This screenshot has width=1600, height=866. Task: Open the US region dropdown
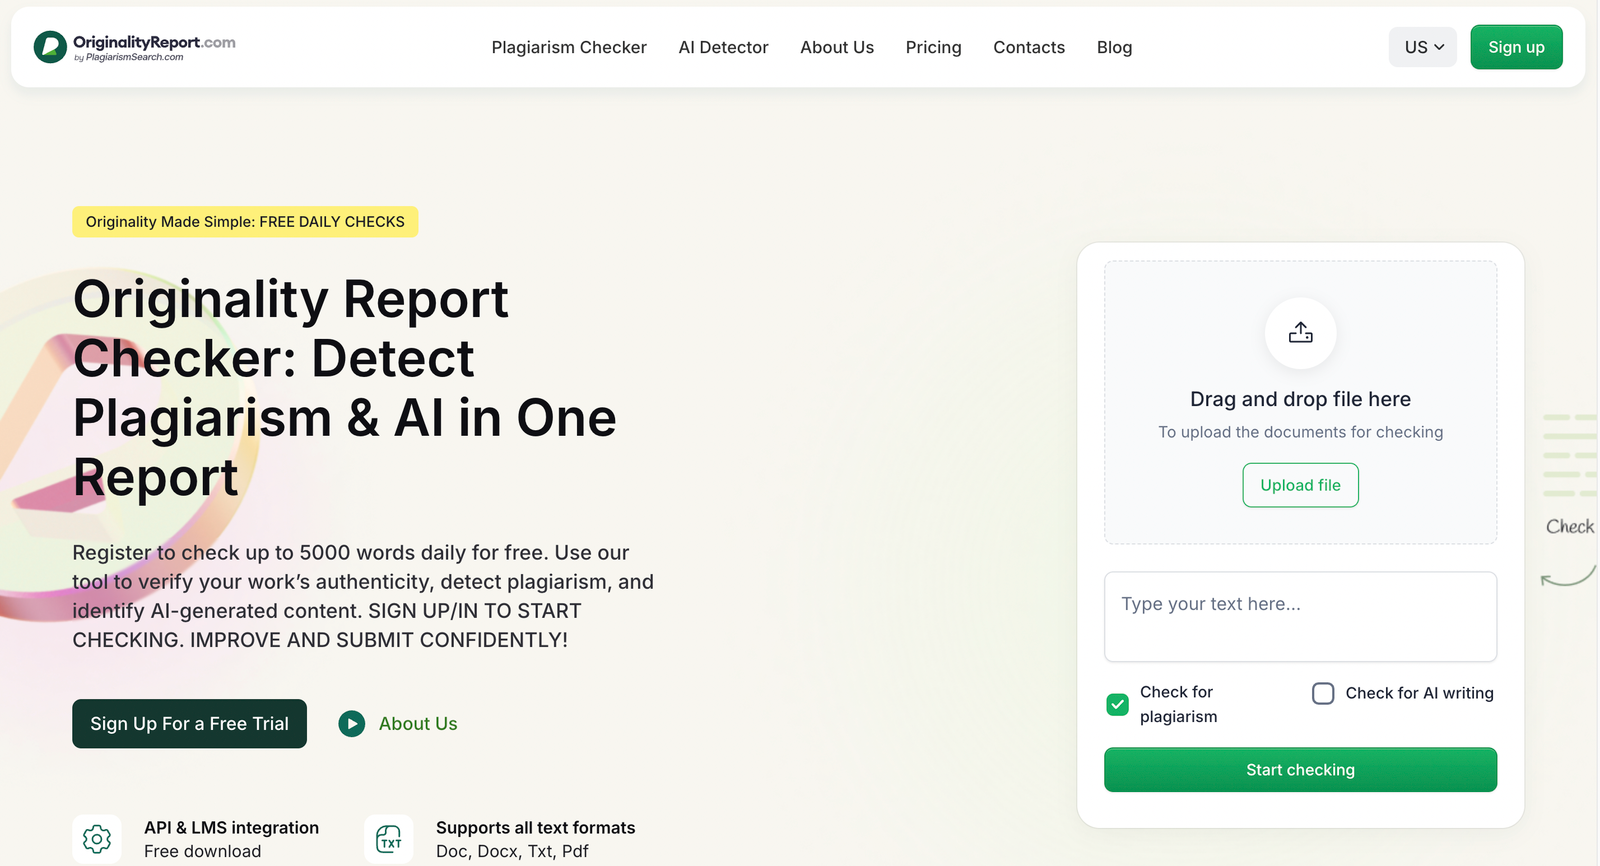pos(1422,47)
